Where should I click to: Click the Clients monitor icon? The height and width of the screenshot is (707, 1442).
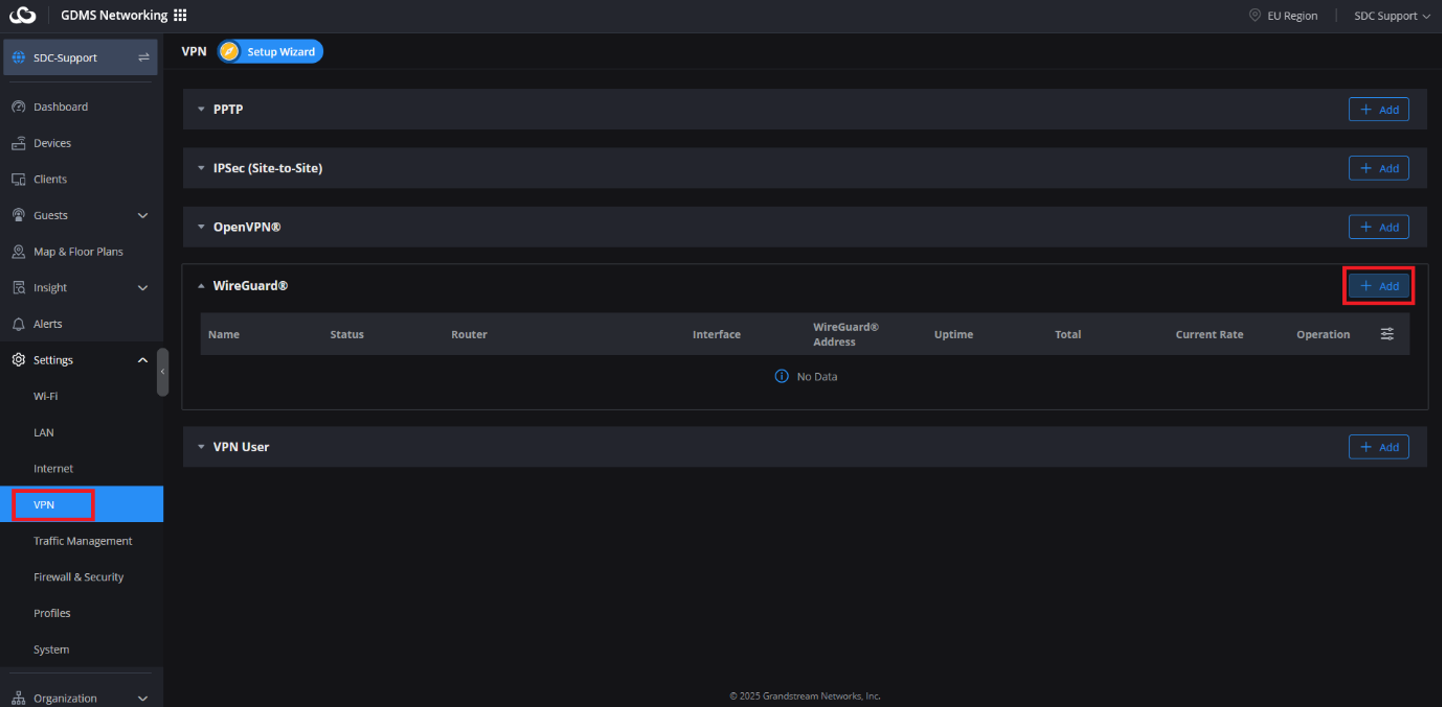point(18,179)
